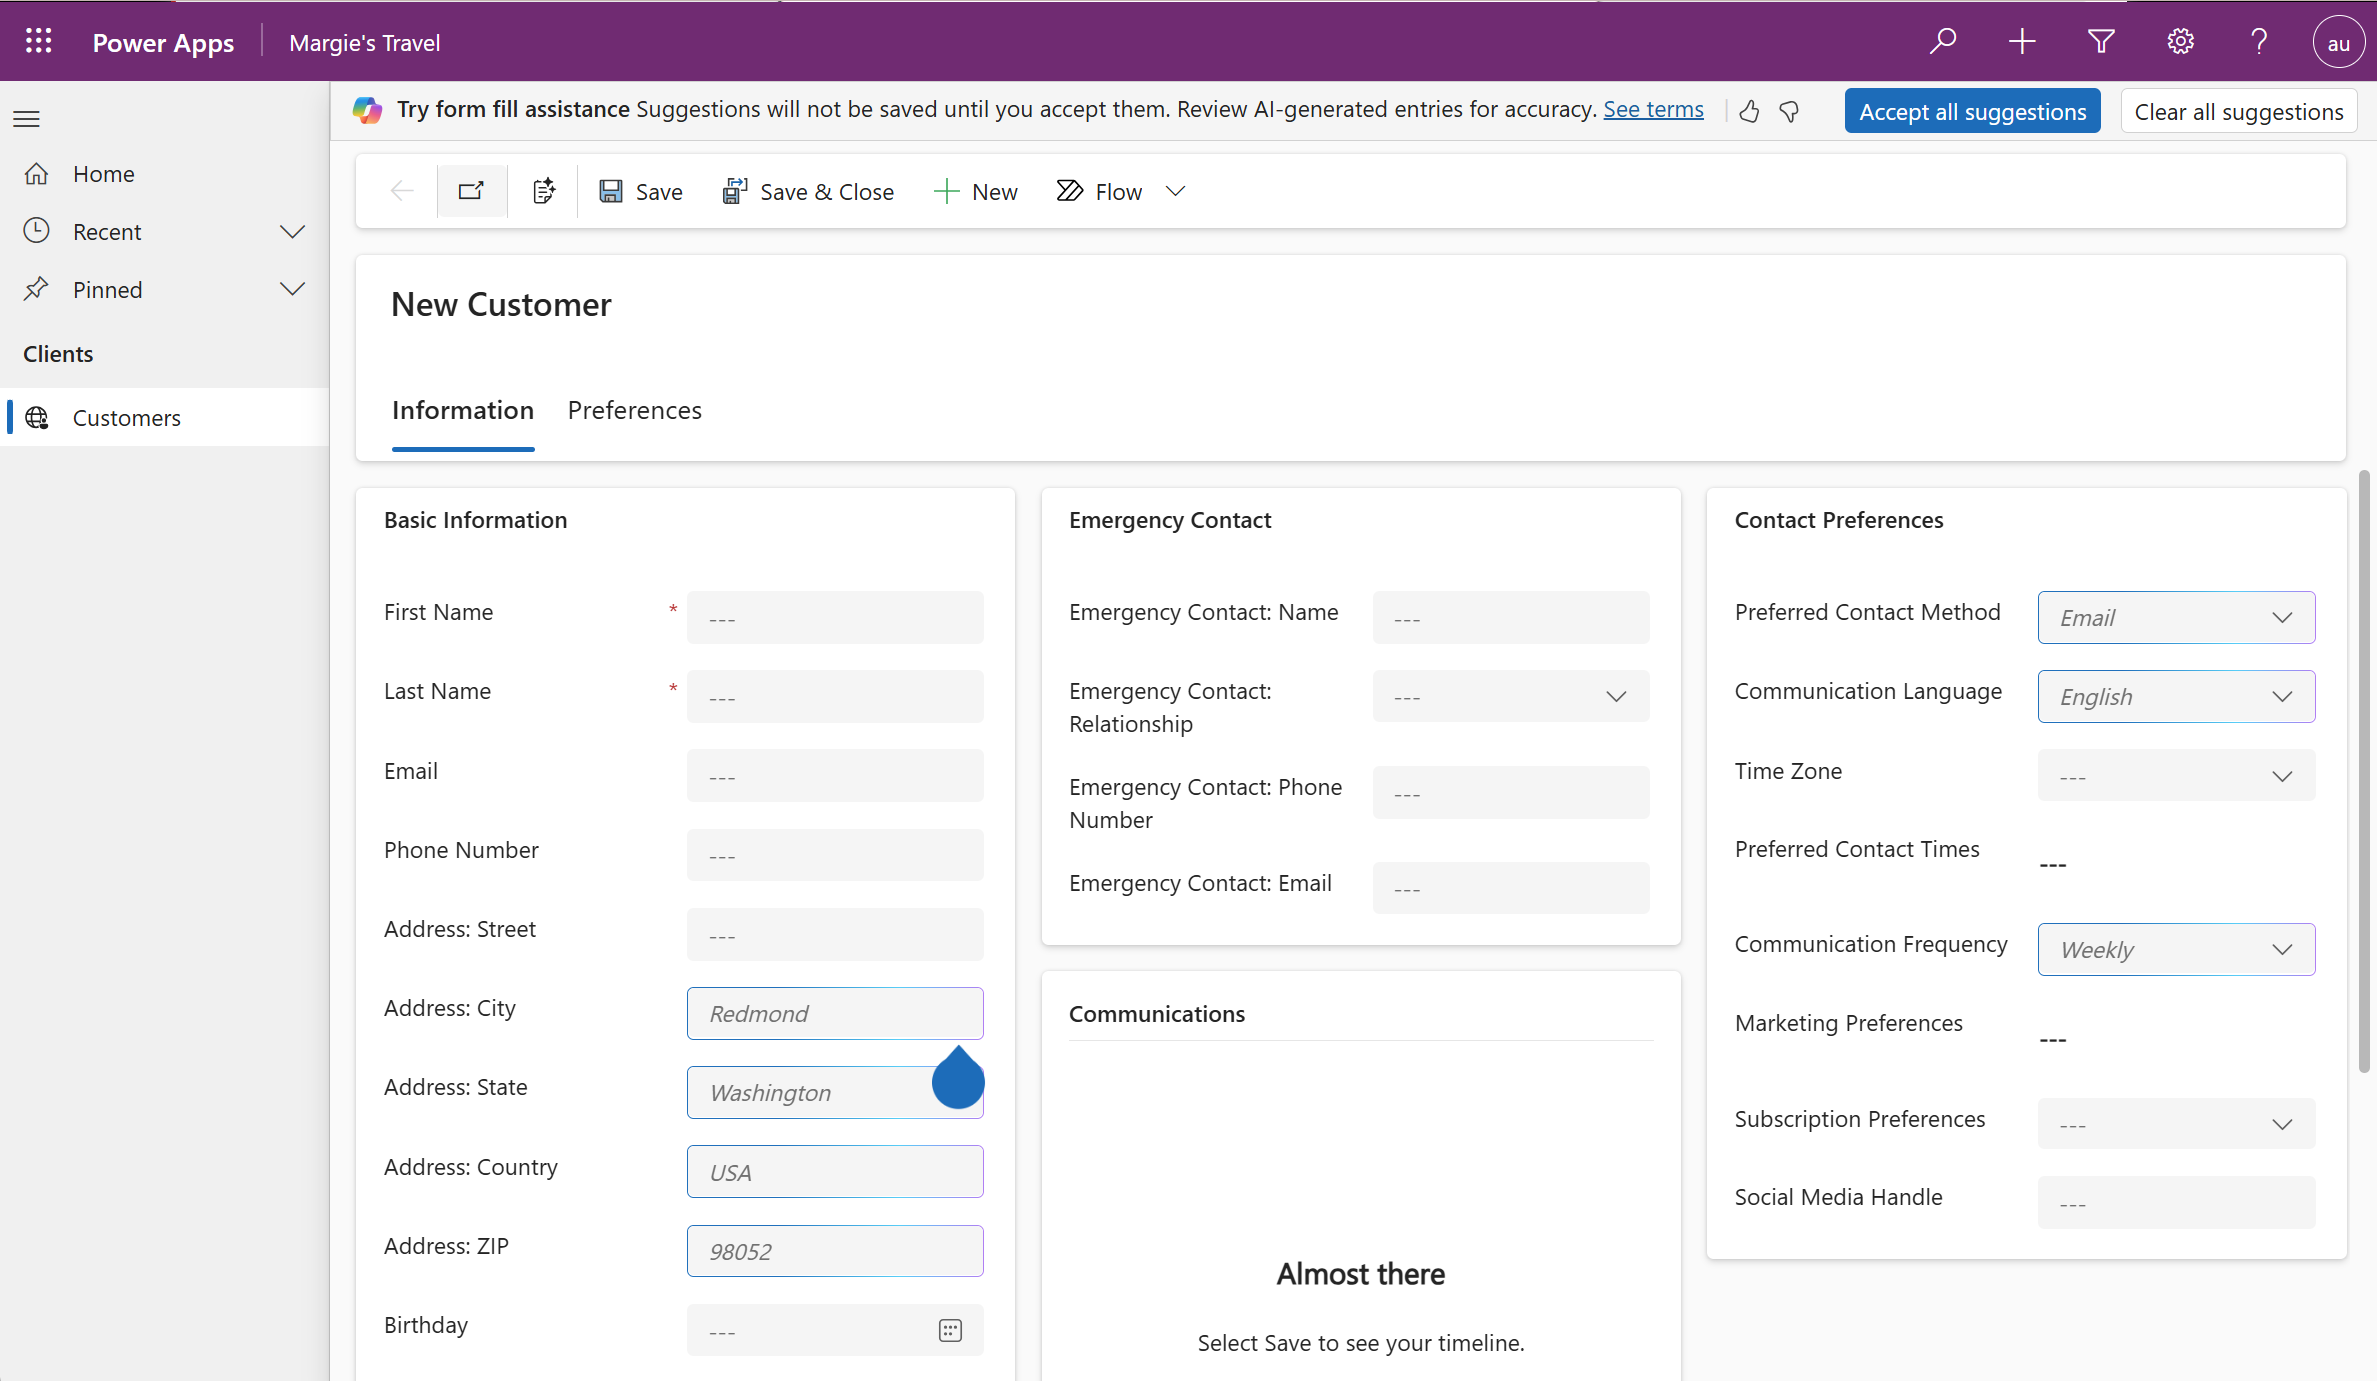Click the Last Name field
2377x1381 pixels.
835,696
